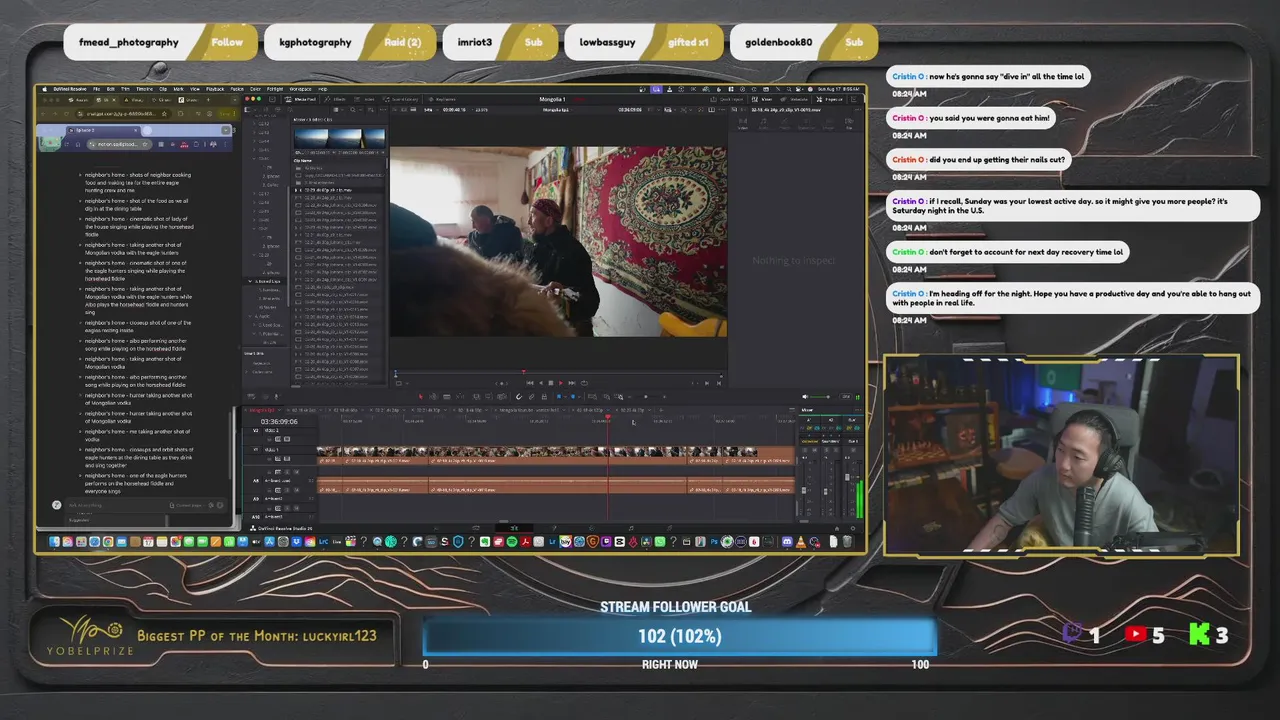Select the first media pool clip thumbnail
1280x720 pixels.
coord(312,137)
